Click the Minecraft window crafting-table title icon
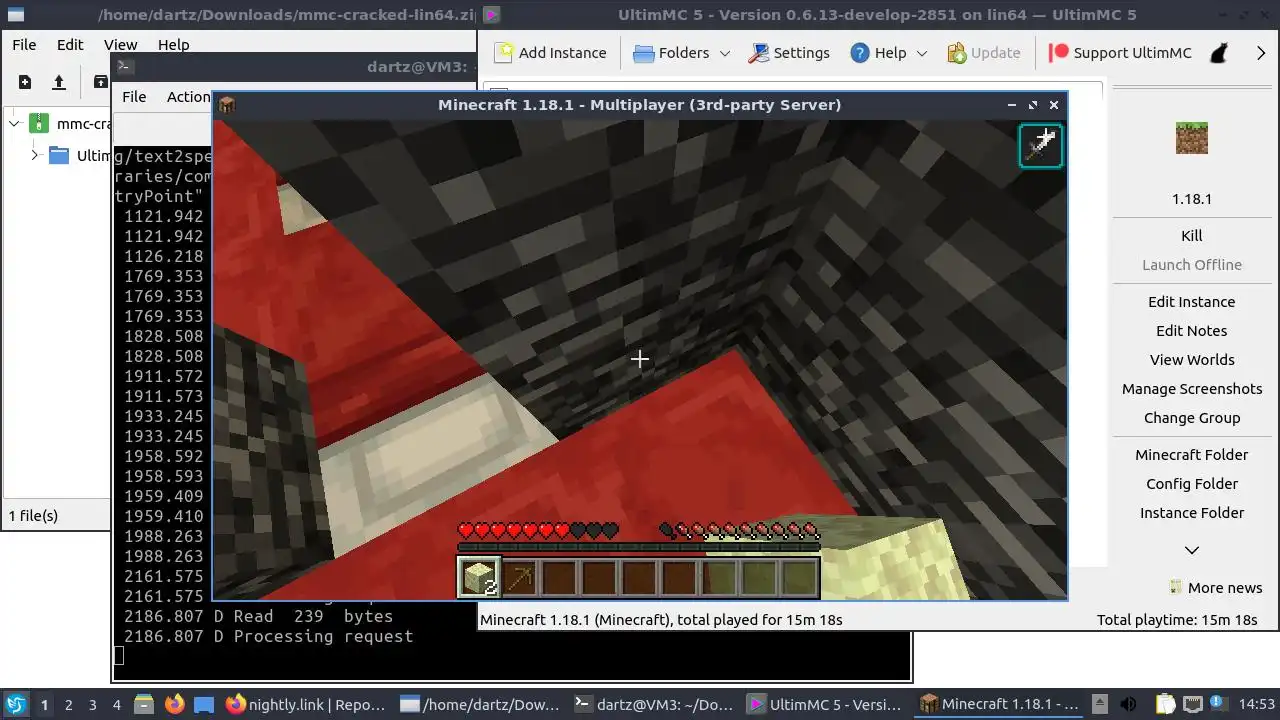The image size is (1280, 720). [226, 105]
